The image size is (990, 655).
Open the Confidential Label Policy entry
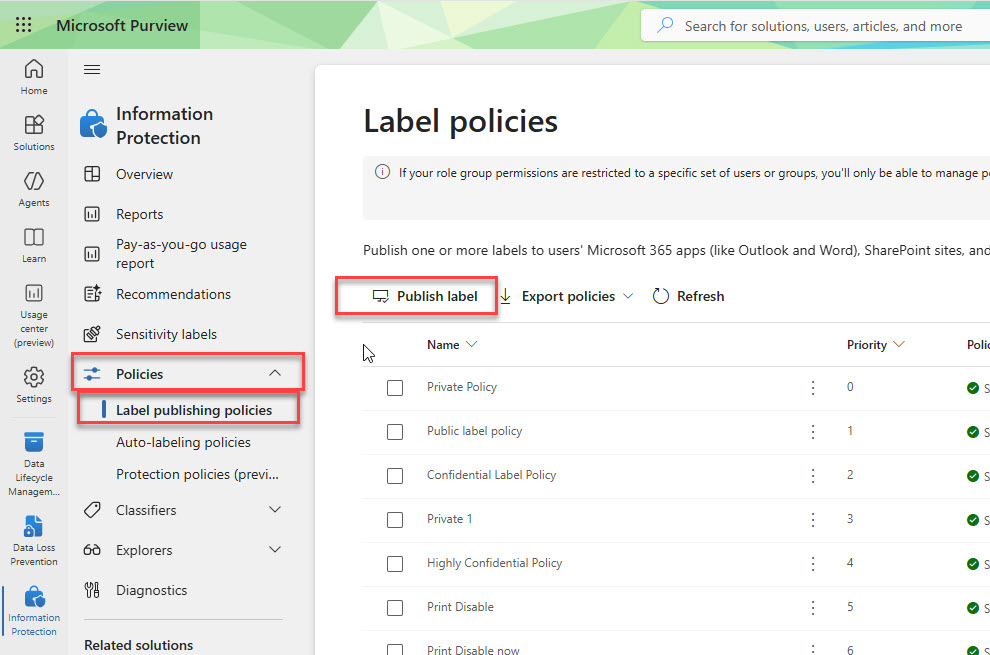pyautogui.click(x=491, y=474)
